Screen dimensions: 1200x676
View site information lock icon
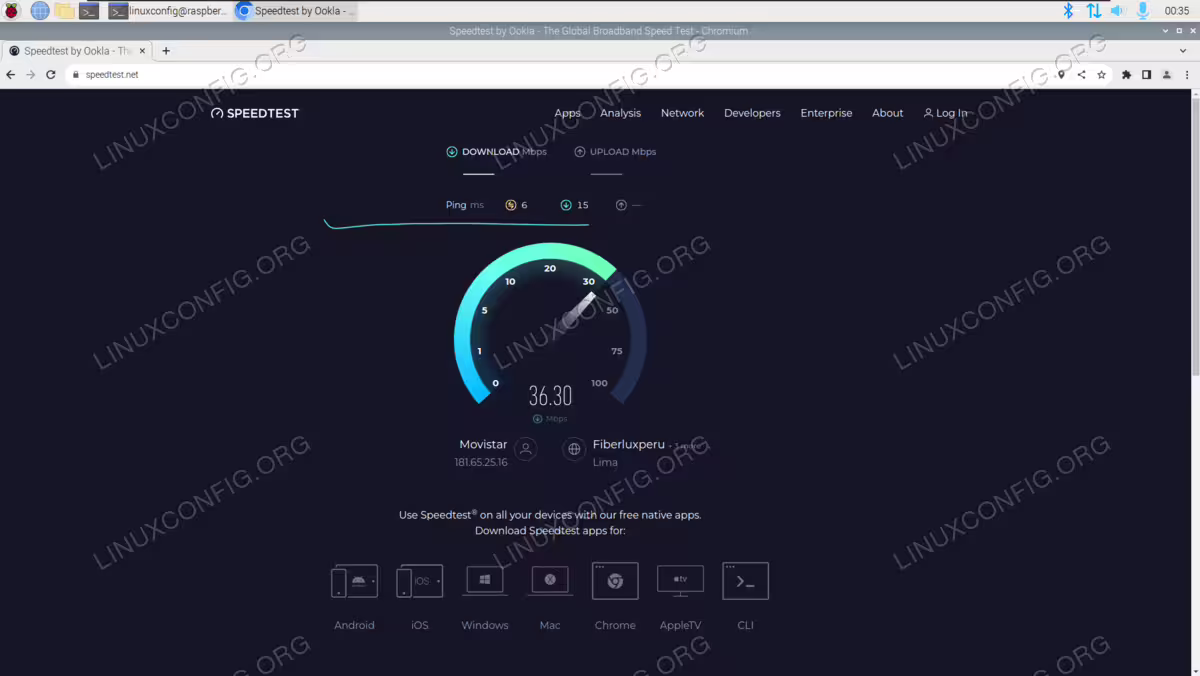pyautogui.click(x=75, y=75)
